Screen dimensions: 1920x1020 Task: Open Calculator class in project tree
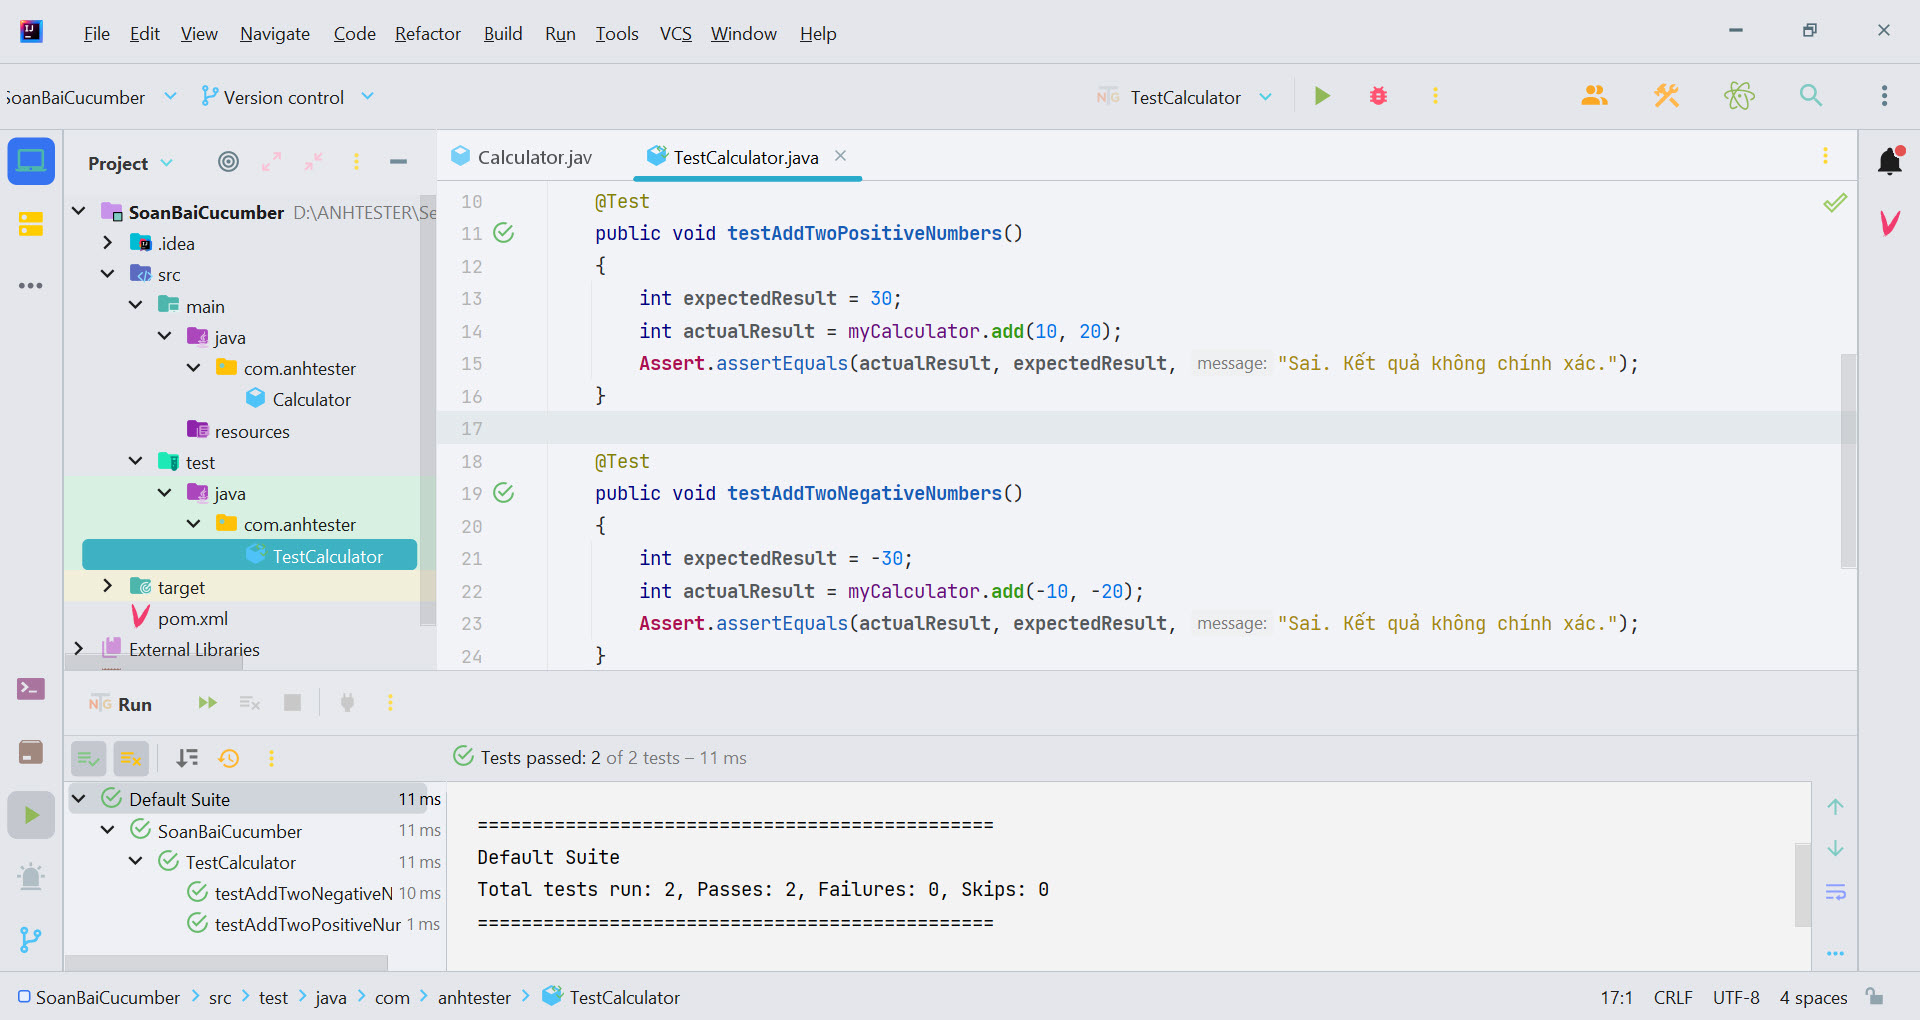click(311, 400)
